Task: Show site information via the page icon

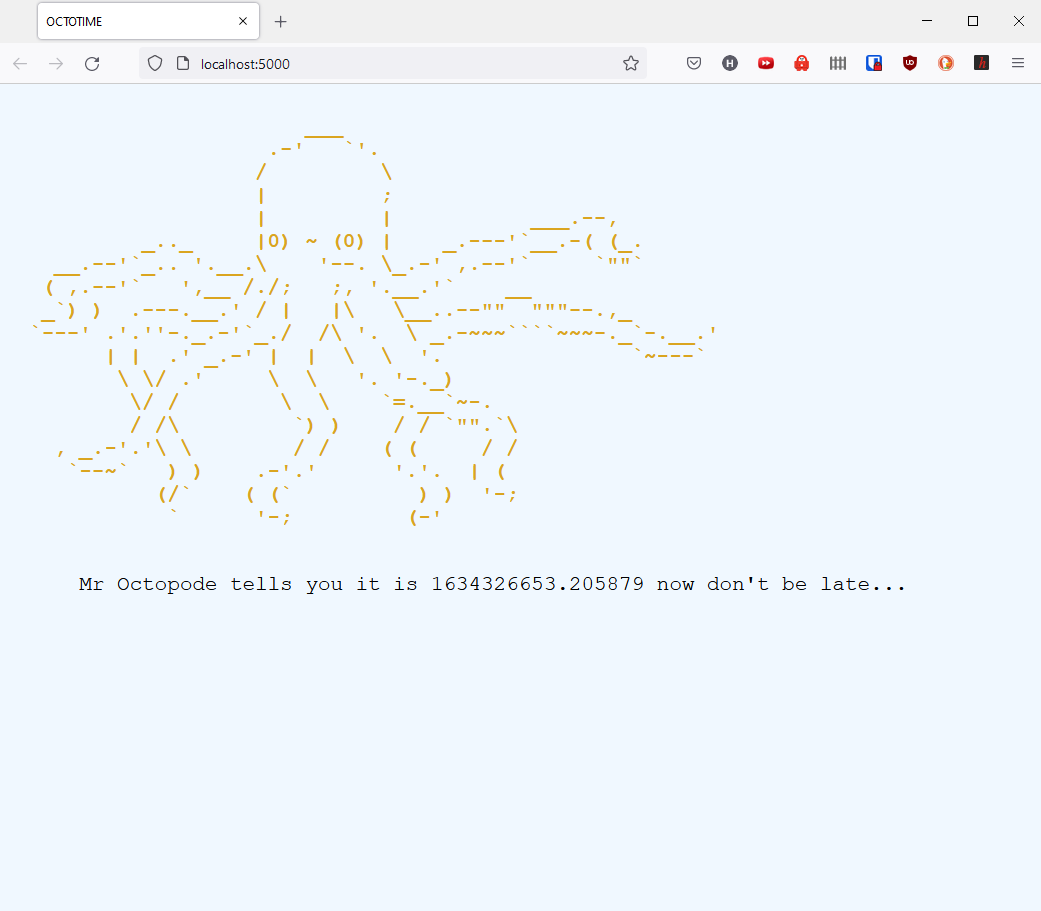Action: pyautogui.click(x=183, y=64)
